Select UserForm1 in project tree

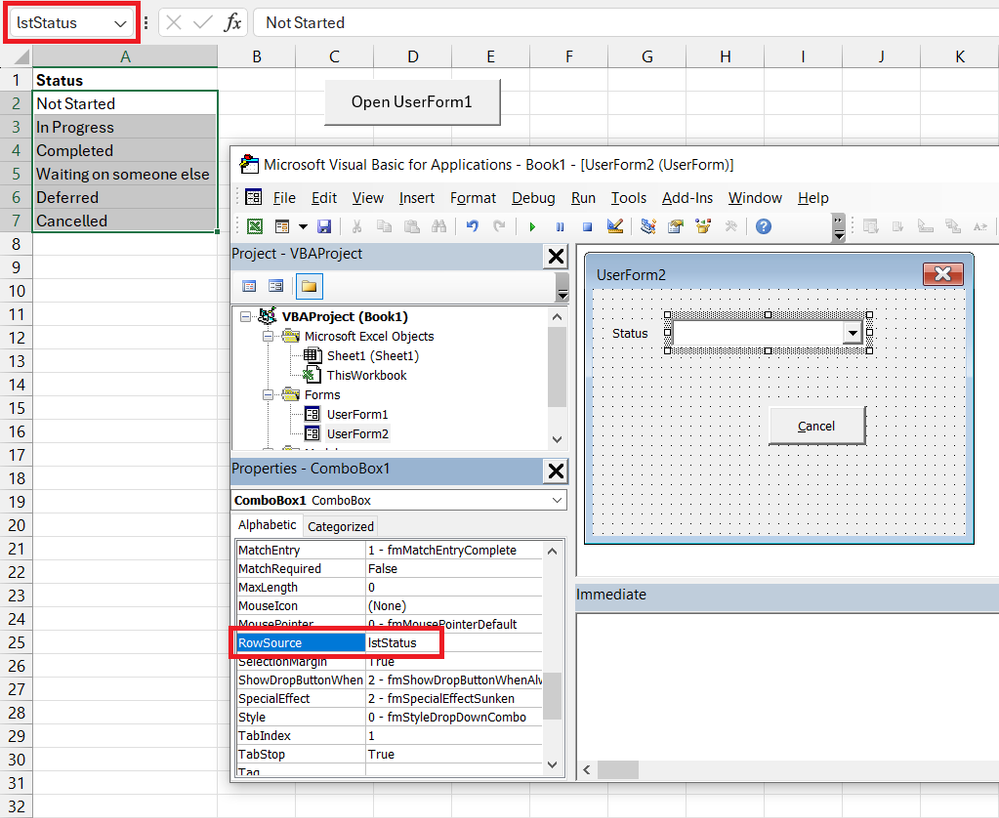(x=357, y=414)
